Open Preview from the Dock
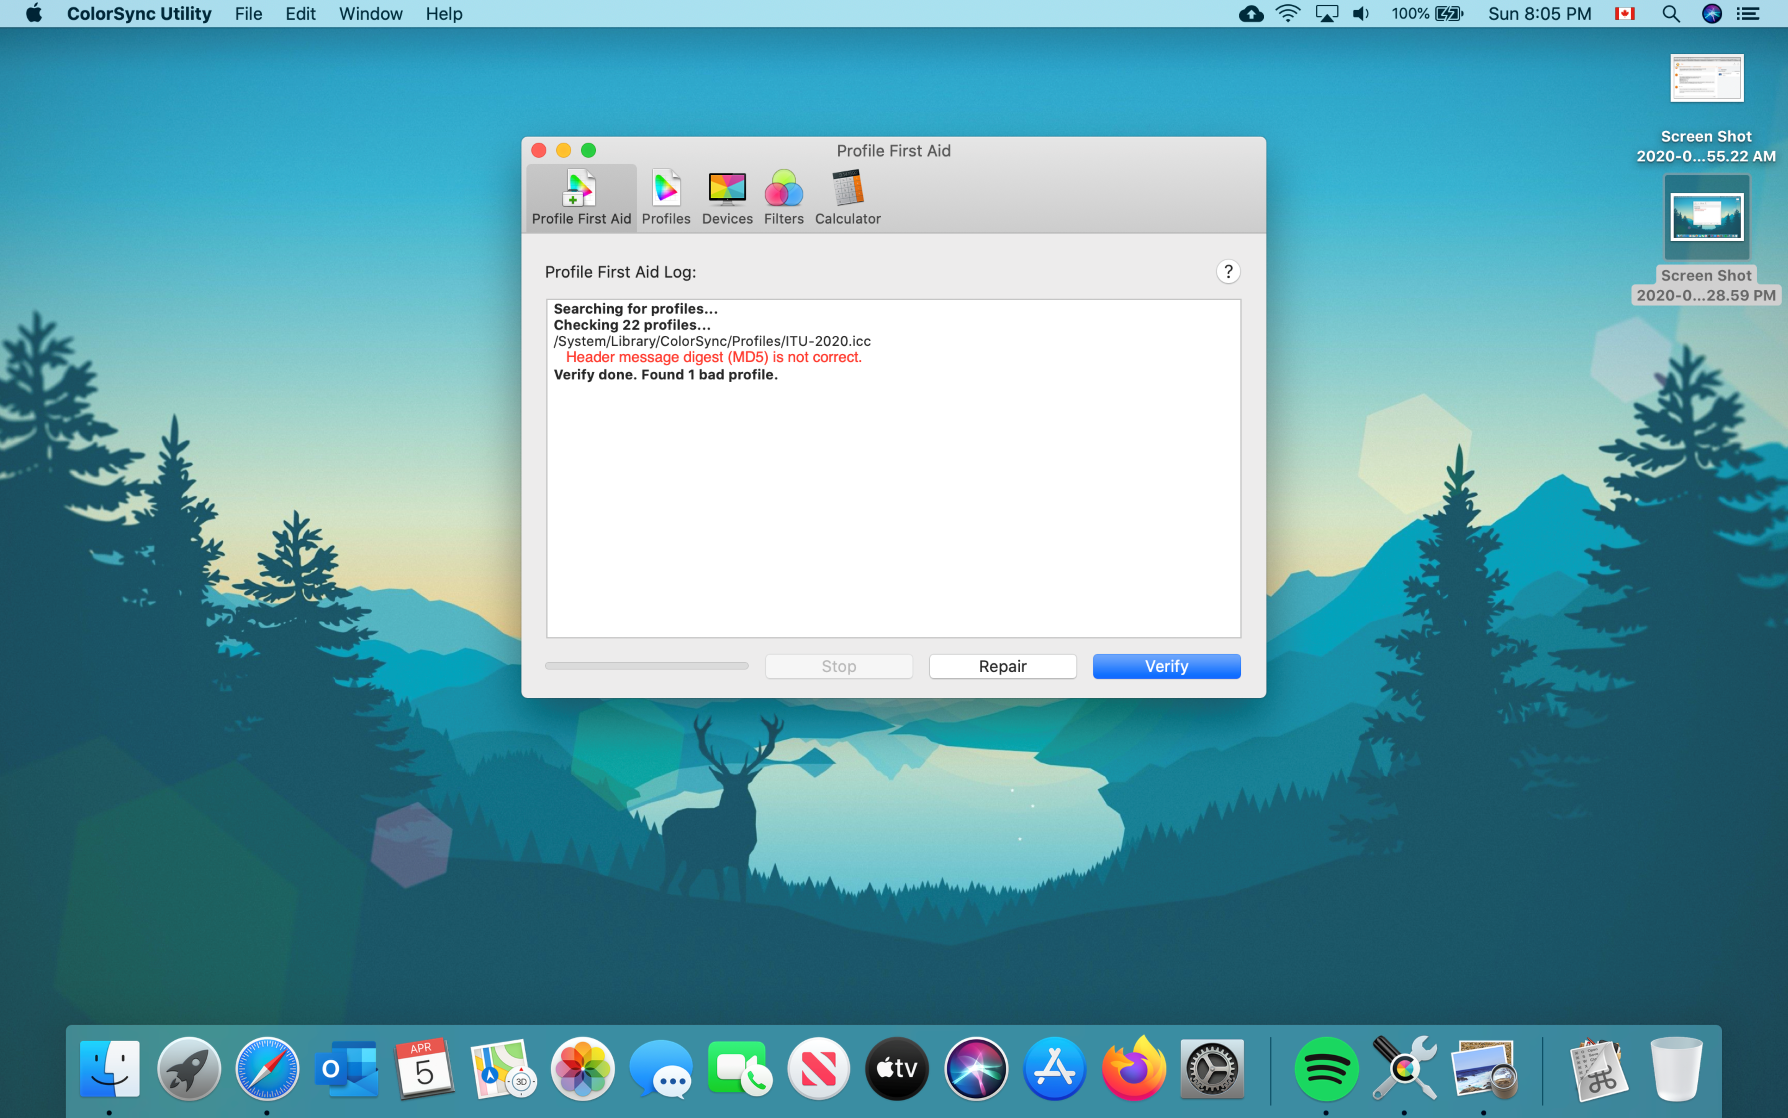This screenshot has width=1788, height=1118. tap(1484, 1069)
